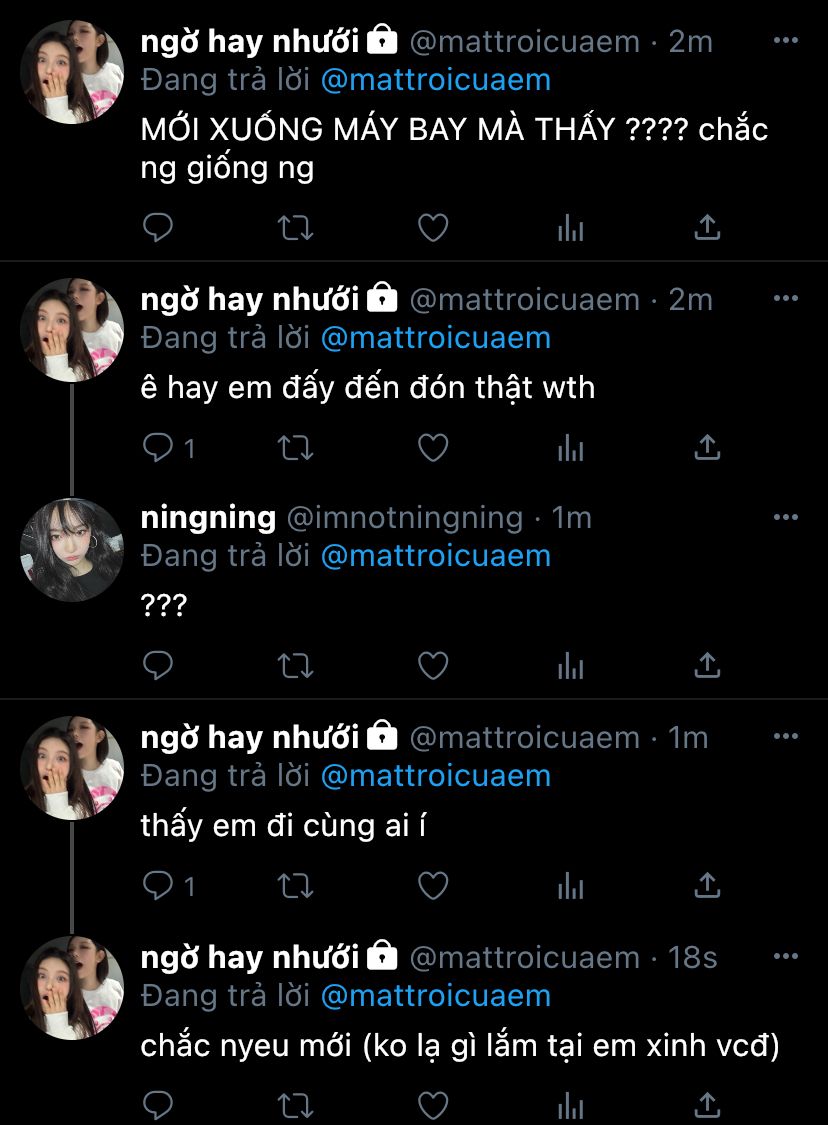Image resolution: width=828 pixels, height=1125 pixels.
Task: Like the 'MỚI XUỐNG MÁY BAY' tweet
Action: pos(433,228)
